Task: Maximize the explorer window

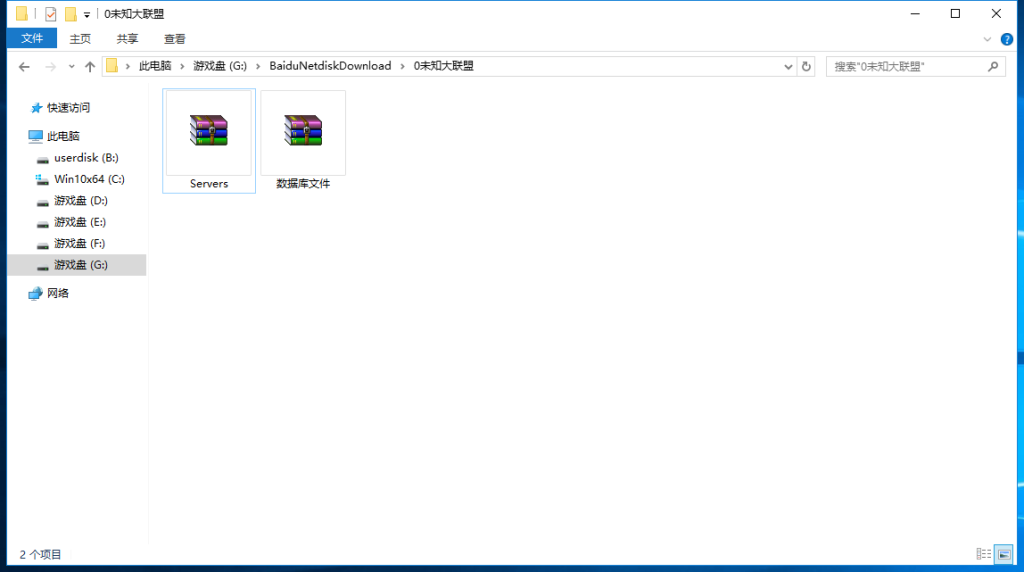Action: coord(955,14)
